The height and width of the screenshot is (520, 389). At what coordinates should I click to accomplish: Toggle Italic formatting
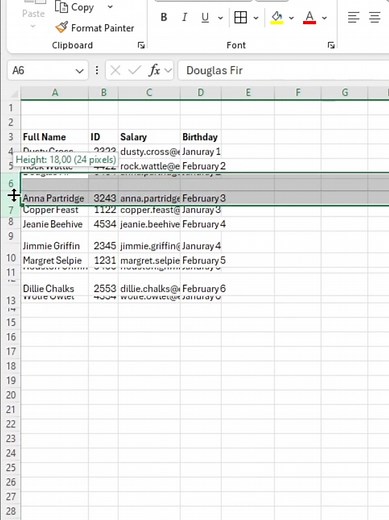184,17
